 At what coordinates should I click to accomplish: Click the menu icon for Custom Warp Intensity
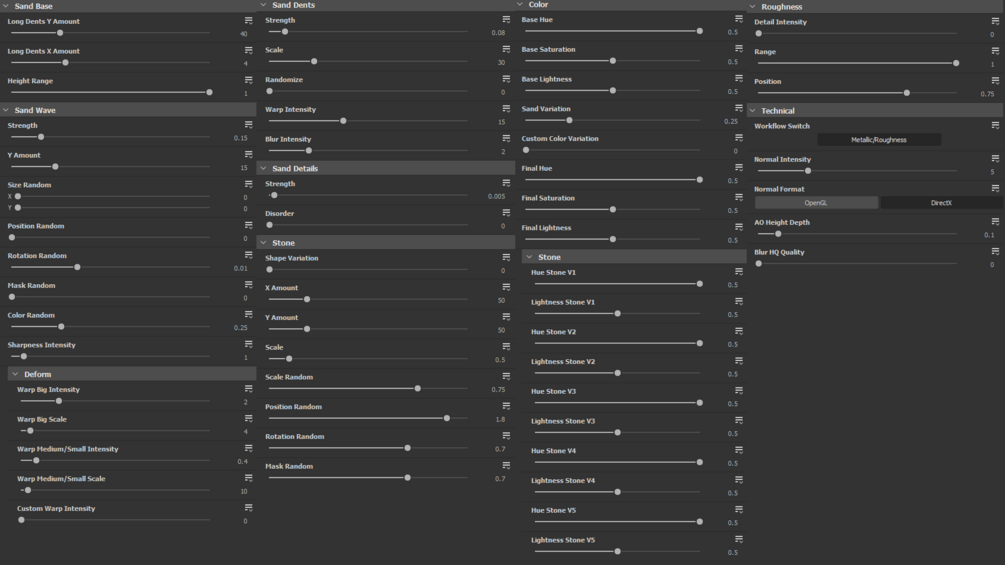249,508
